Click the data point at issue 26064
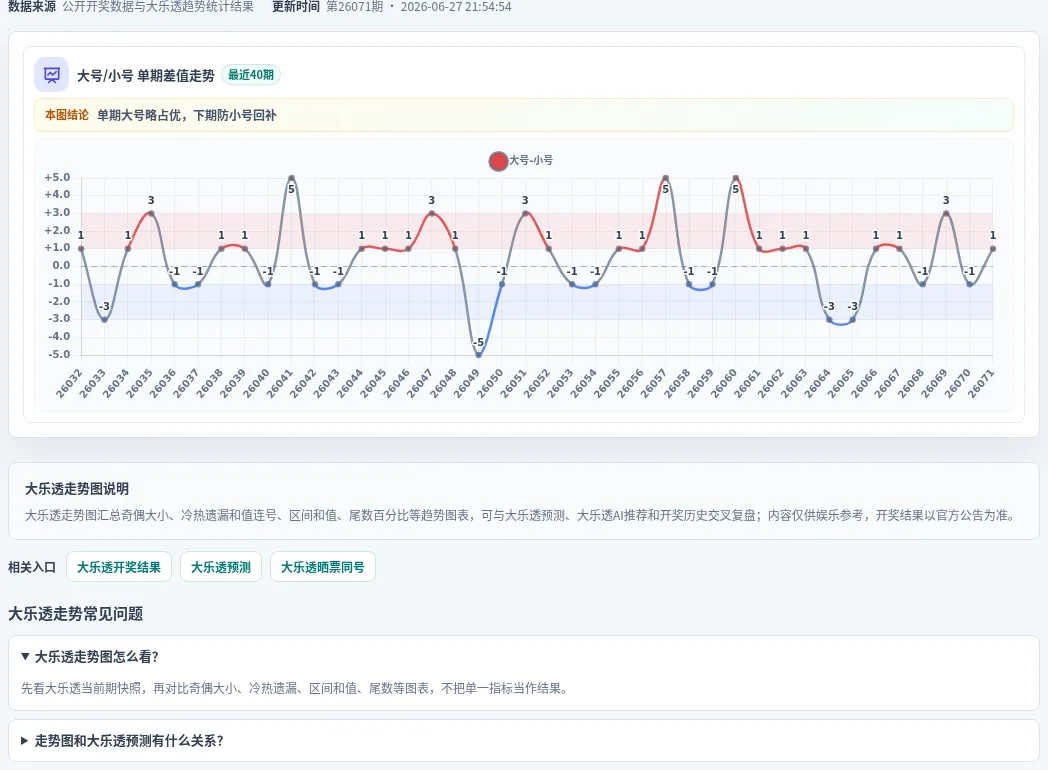 [x=829, y=319]
